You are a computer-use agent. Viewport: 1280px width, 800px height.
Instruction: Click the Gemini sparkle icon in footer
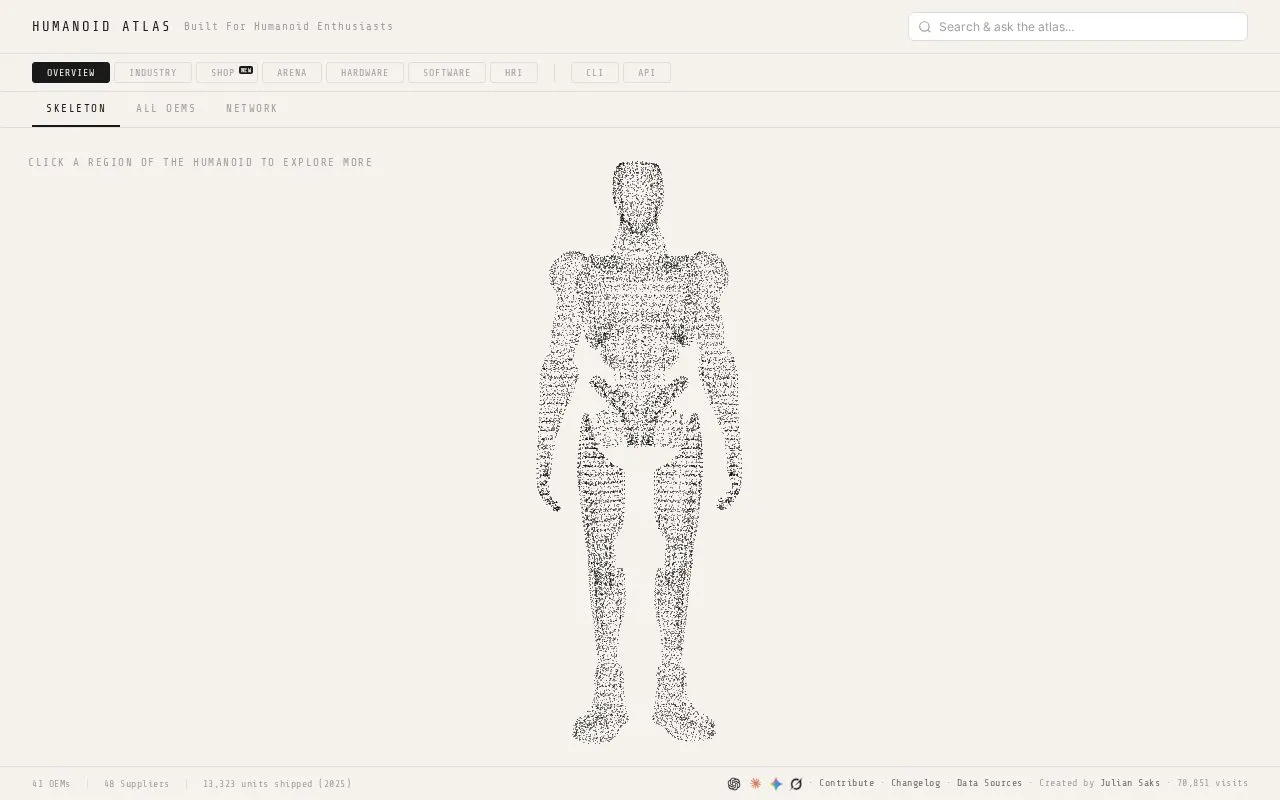point(776,784)
